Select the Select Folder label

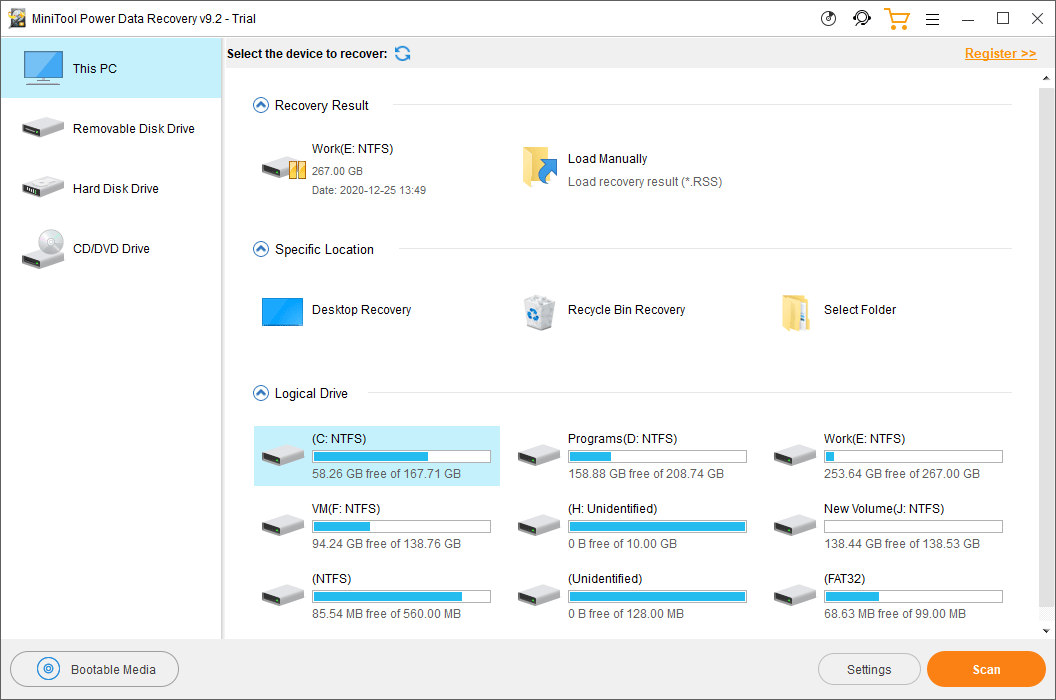click(859, 310)
